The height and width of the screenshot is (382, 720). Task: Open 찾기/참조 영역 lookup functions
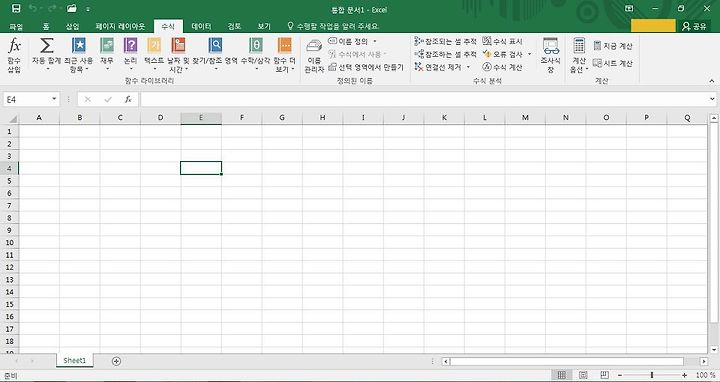pyautogui.click(x=215, y=55)
